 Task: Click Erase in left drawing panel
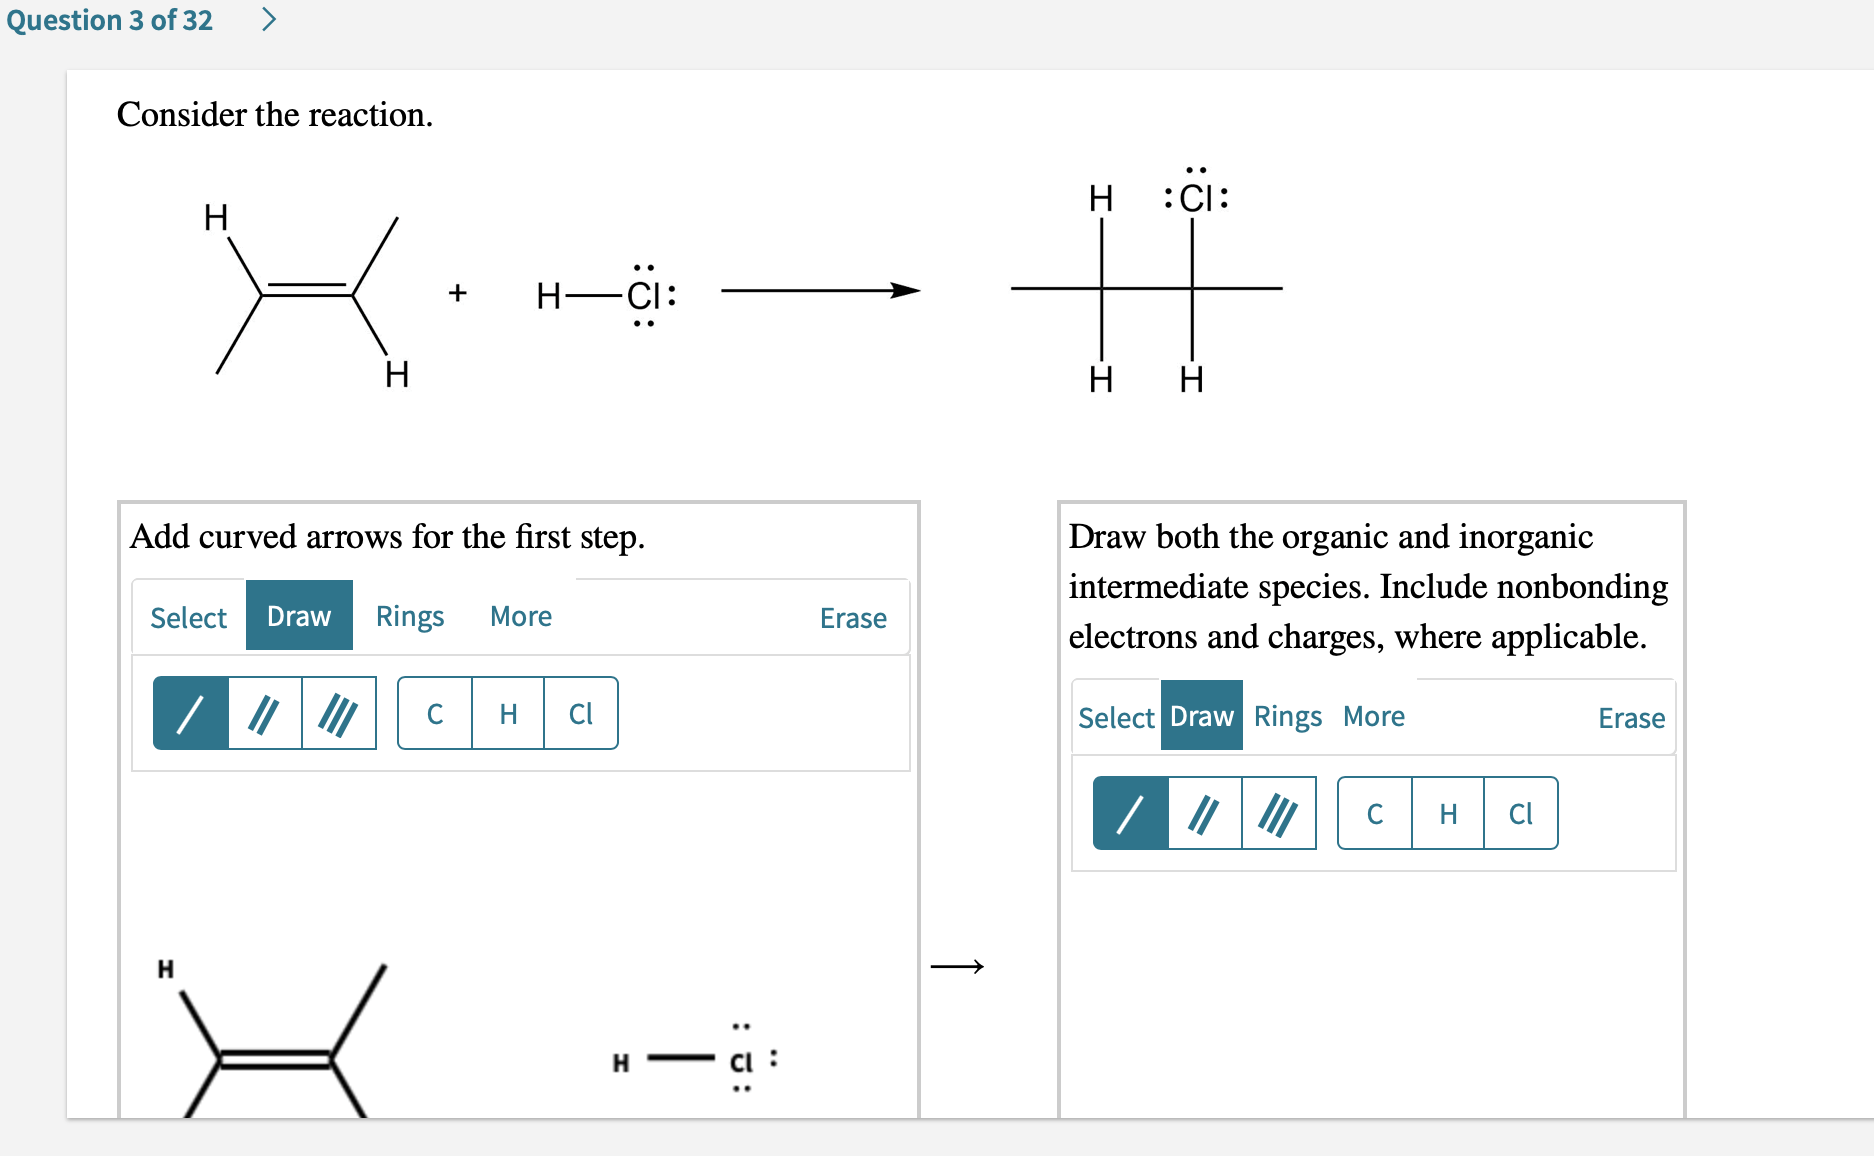[853, 617]
